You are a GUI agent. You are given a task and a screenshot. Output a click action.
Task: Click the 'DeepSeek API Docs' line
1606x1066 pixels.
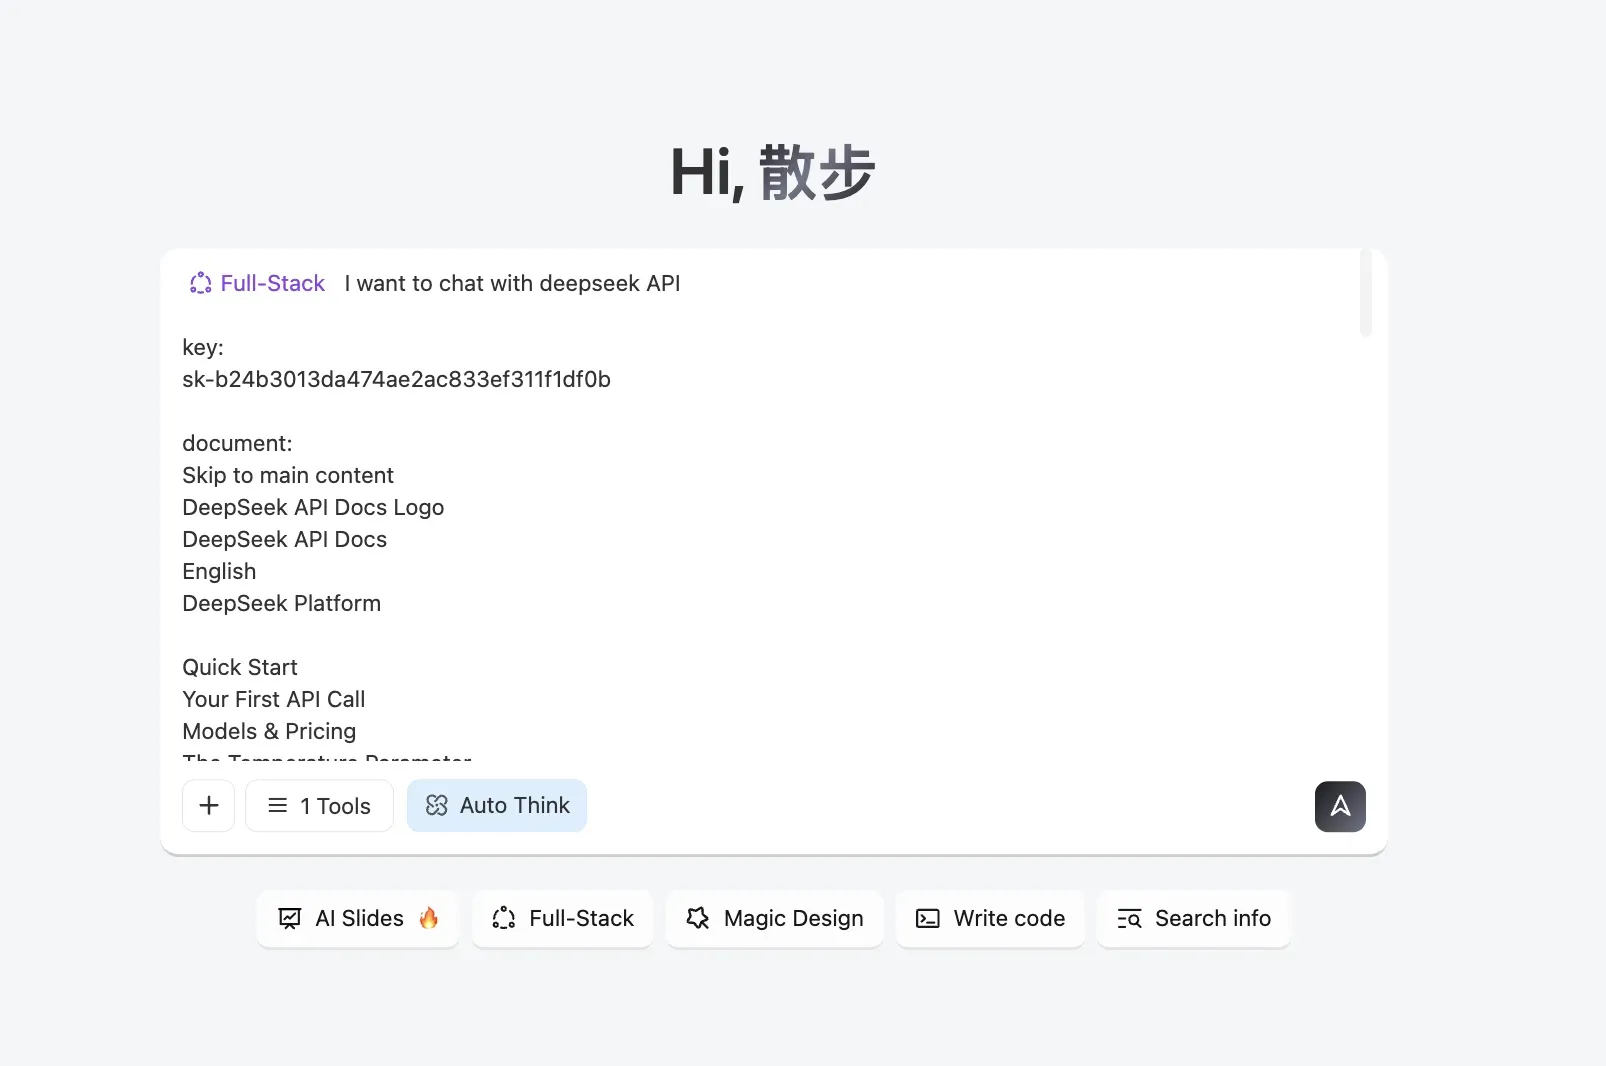tap(284, 540)
